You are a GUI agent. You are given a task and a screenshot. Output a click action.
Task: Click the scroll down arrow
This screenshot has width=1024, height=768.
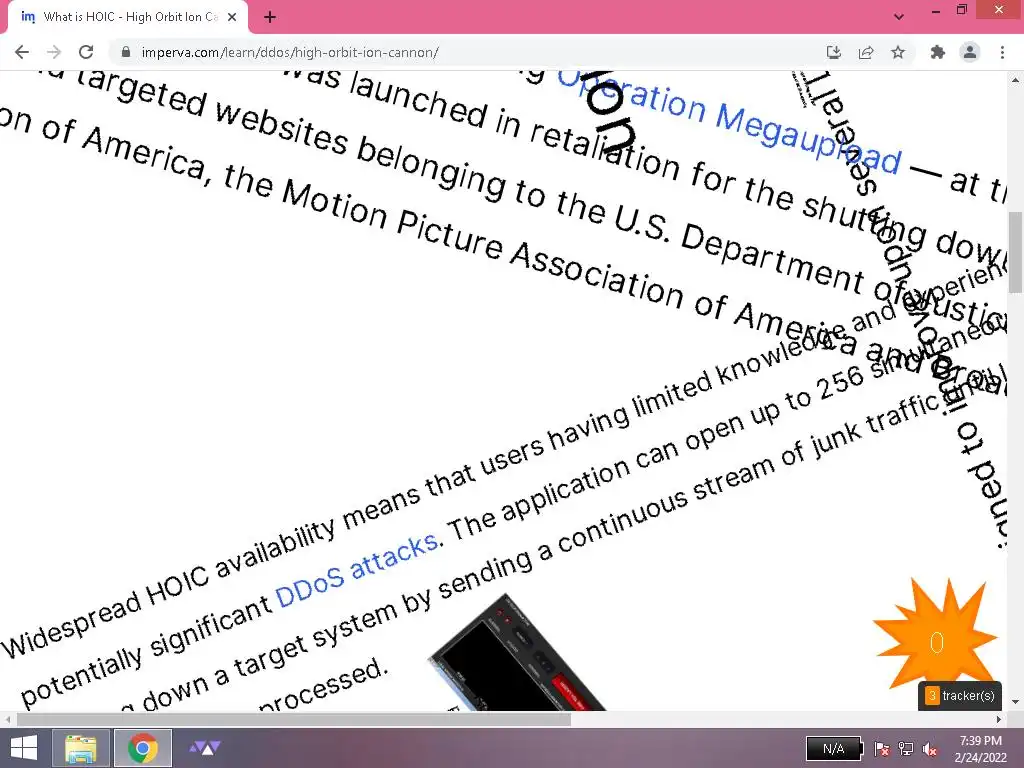pos(1016,703)
